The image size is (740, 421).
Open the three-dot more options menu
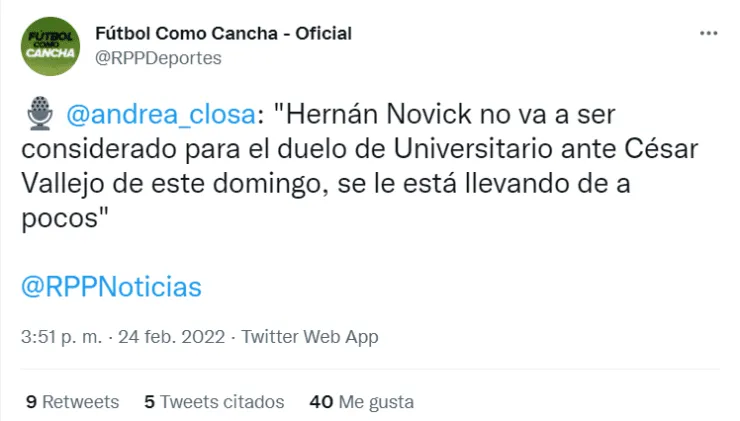click(708, 34)
